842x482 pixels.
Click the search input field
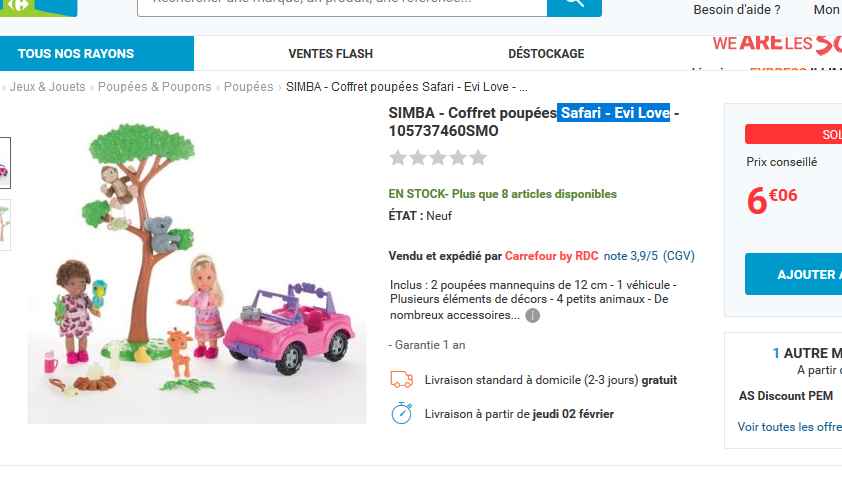tap(342, 6)
